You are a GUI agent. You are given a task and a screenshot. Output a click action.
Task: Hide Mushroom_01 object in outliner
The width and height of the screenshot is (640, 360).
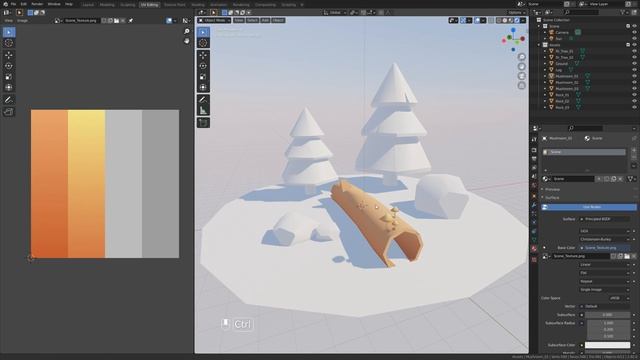tap(634, 76)
